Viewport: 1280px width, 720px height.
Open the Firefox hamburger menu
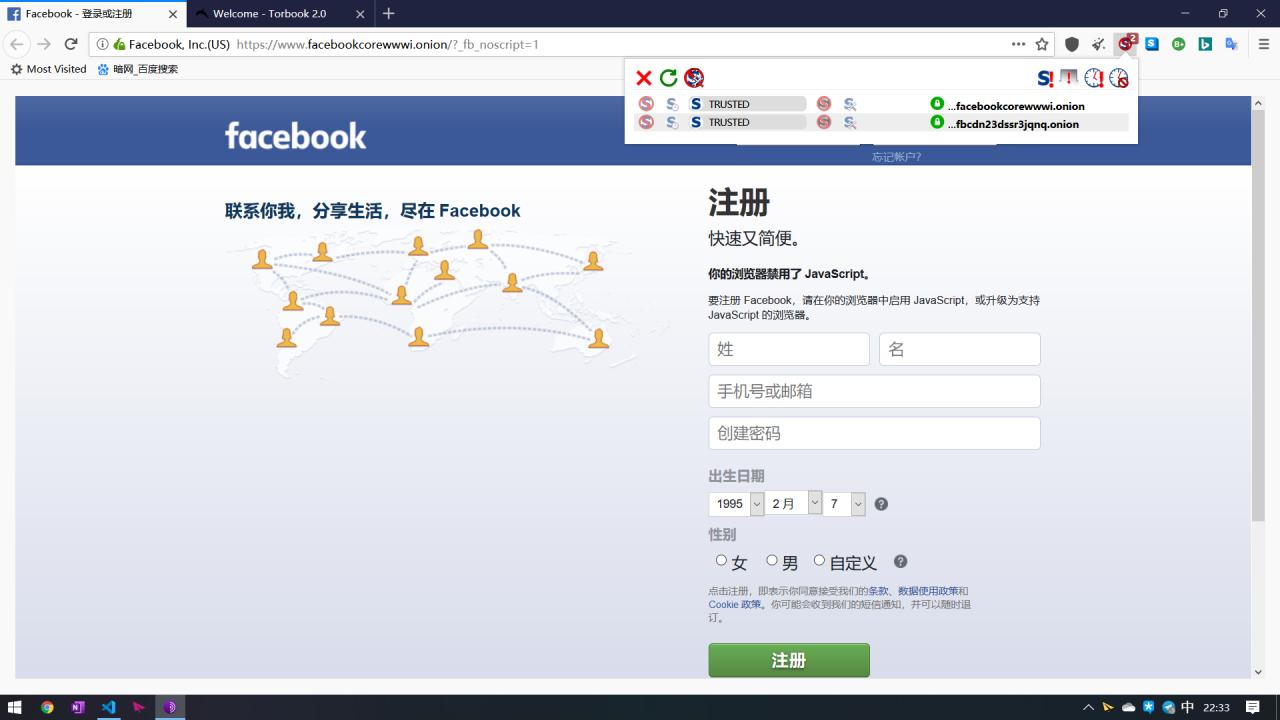point(1264,44)
